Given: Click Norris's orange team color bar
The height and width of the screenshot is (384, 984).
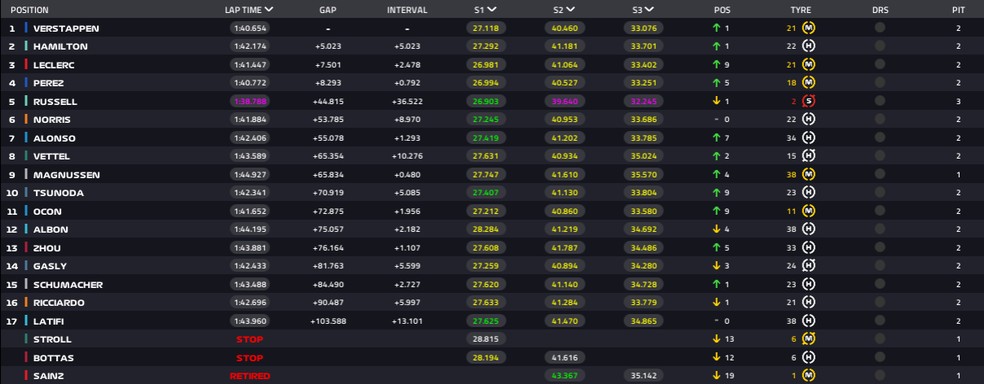Looking at the screenshot, I should 26,120.
